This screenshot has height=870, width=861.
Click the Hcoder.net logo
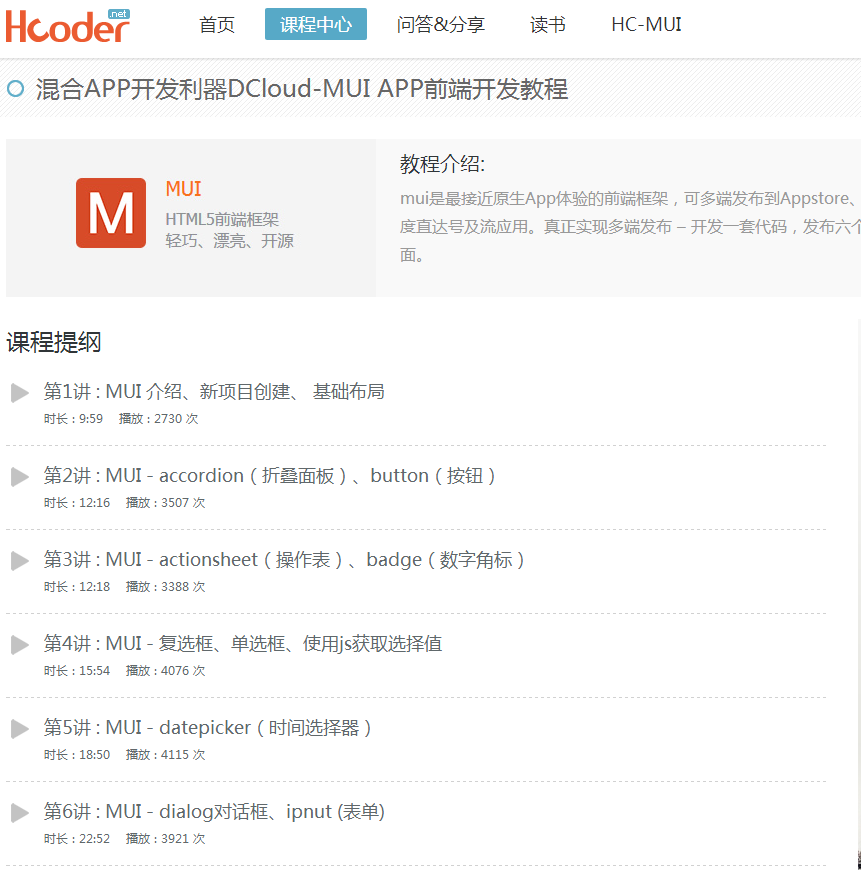coord(68,26)
